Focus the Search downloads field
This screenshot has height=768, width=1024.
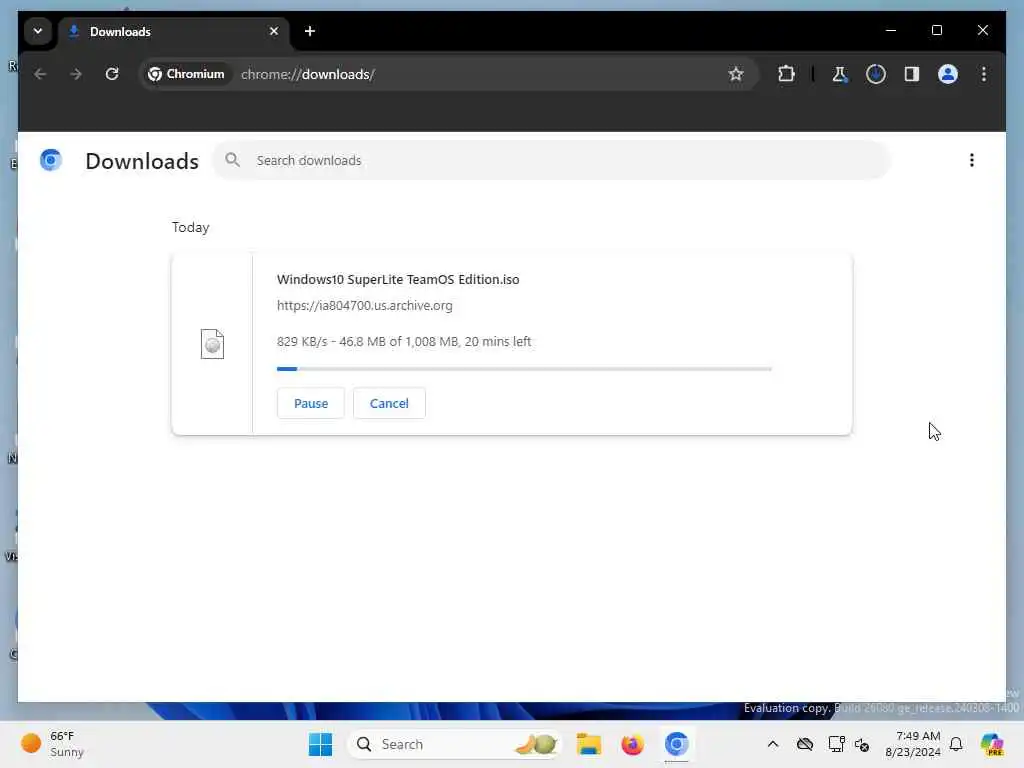[552, 160]
